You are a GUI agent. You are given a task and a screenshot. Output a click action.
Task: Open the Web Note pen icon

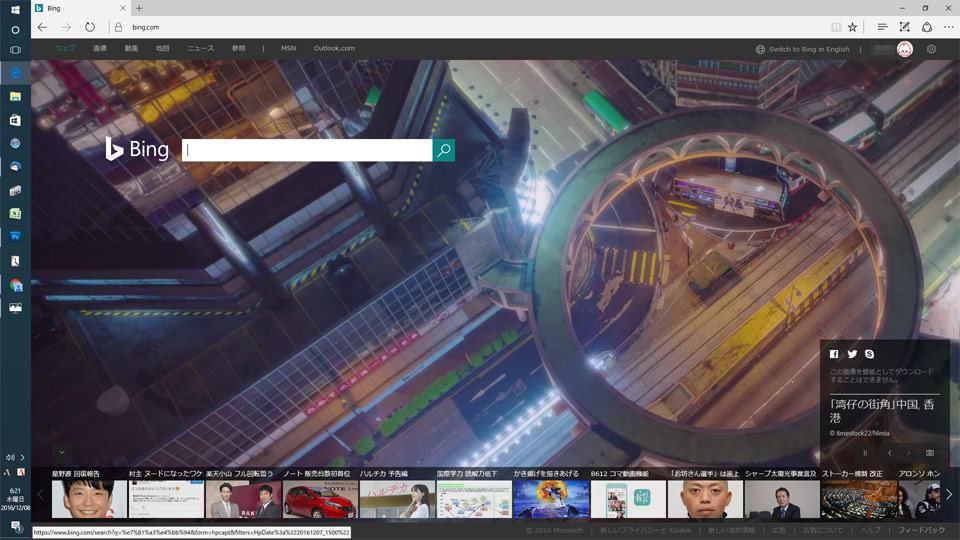[x=904, y=27]
